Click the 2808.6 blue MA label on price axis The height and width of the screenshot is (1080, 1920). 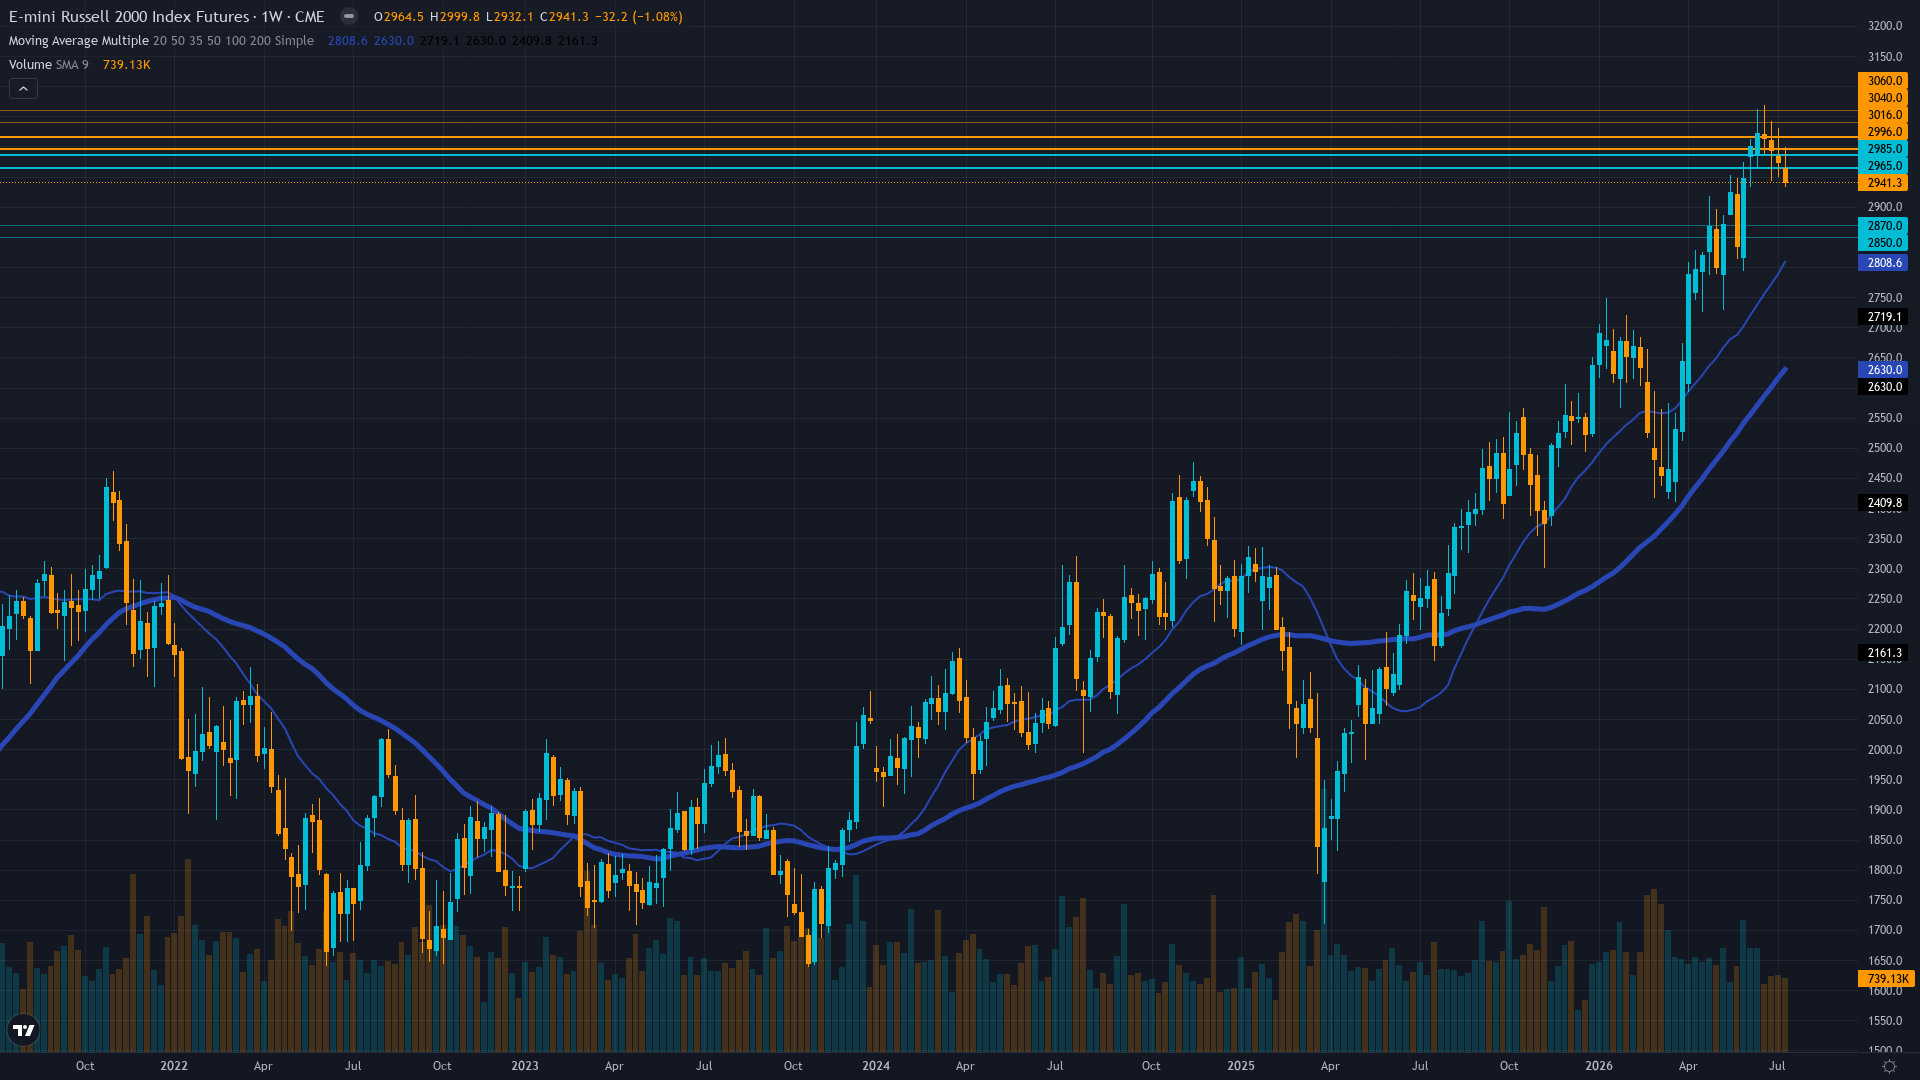[1883, 263]
